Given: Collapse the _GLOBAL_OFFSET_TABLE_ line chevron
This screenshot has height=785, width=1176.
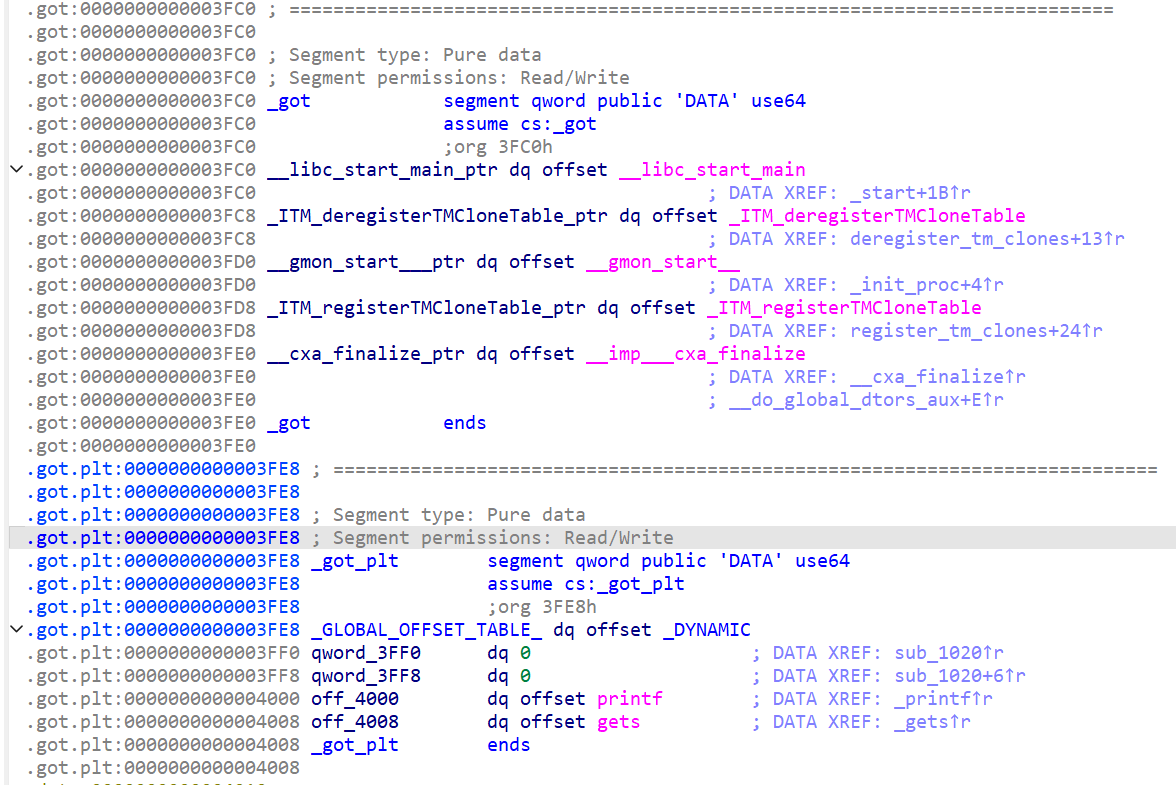Looking at the screenshot, I should (x=16, y=630).
